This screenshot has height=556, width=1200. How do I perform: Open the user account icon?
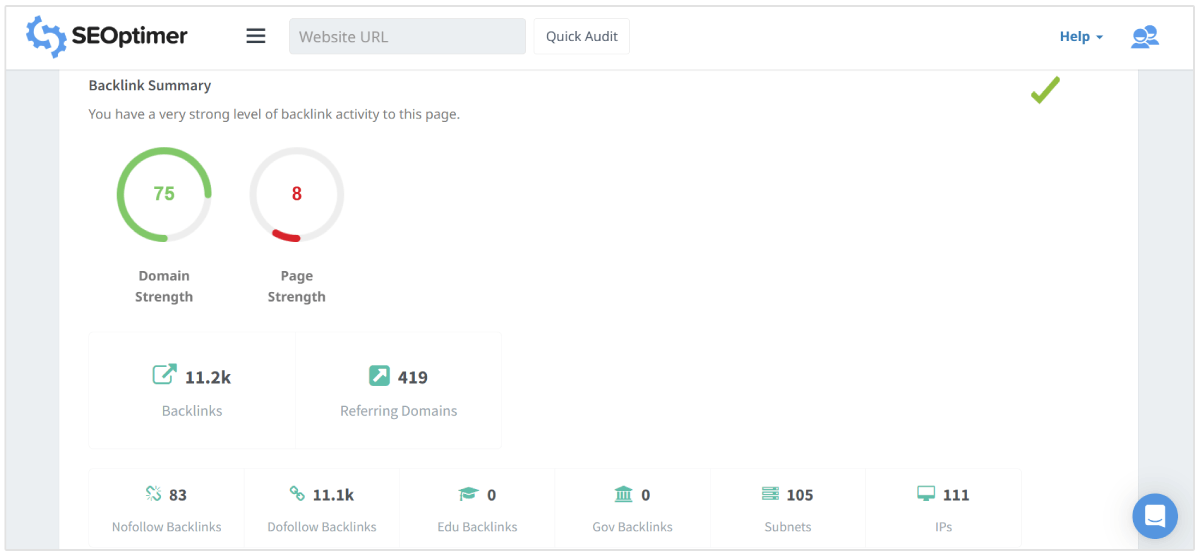pos(1144,36)
